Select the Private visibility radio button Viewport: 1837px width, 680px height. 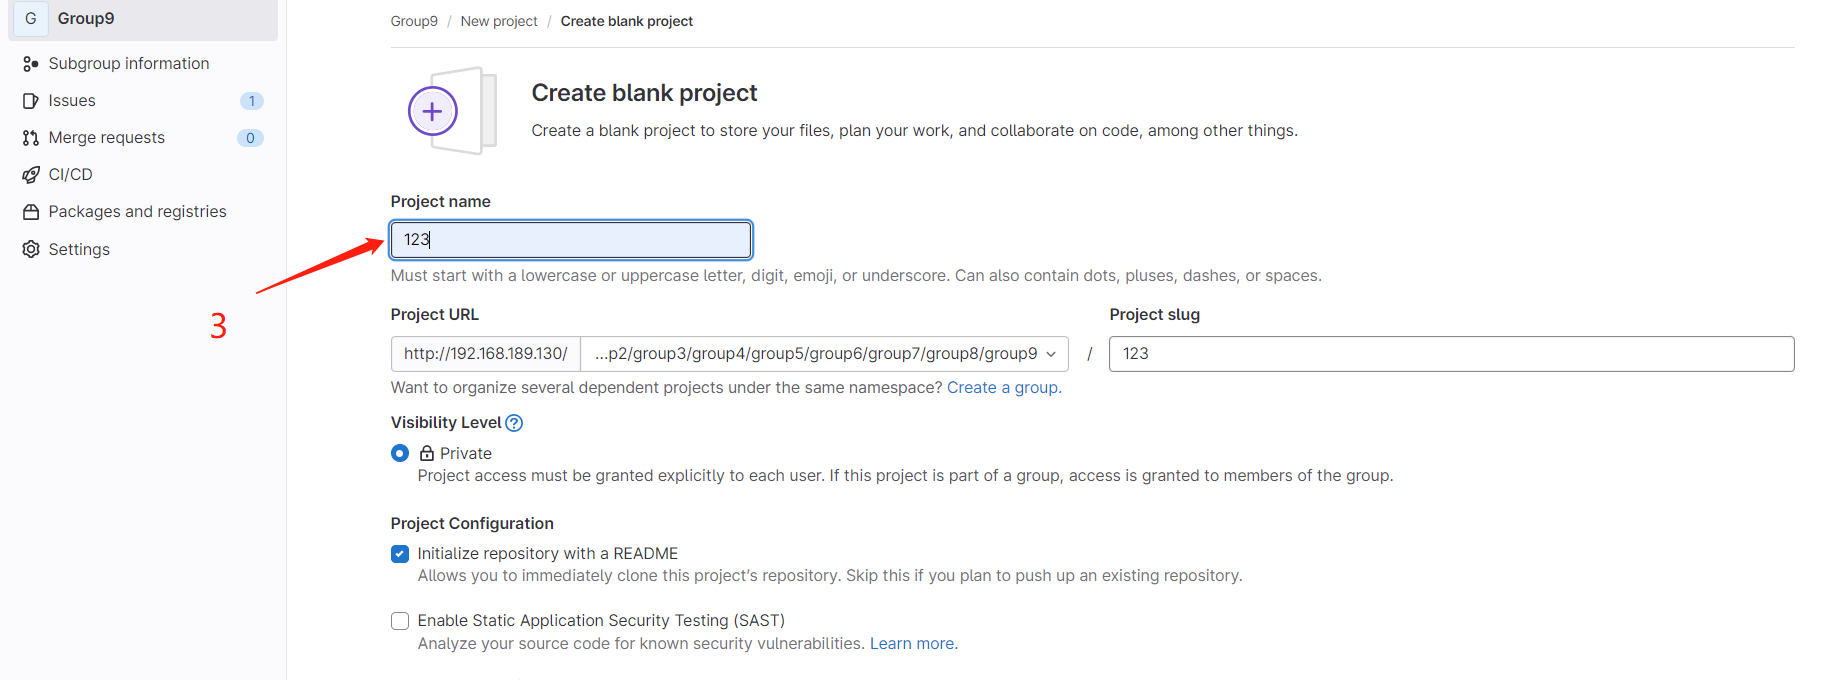pyautogui.click(x=400, y=453)
